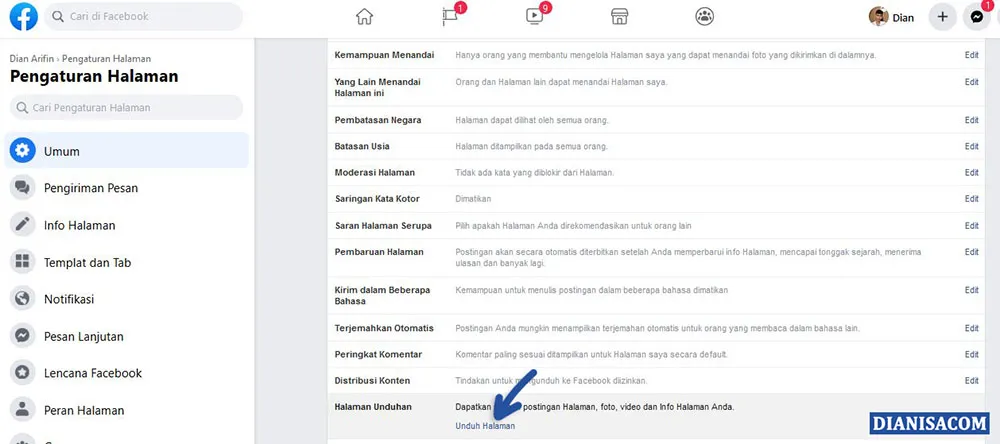This screenshot has width=1000, height=444.
Task: Click the Saringan Kata Kotor row label
Action: (377, 199)
